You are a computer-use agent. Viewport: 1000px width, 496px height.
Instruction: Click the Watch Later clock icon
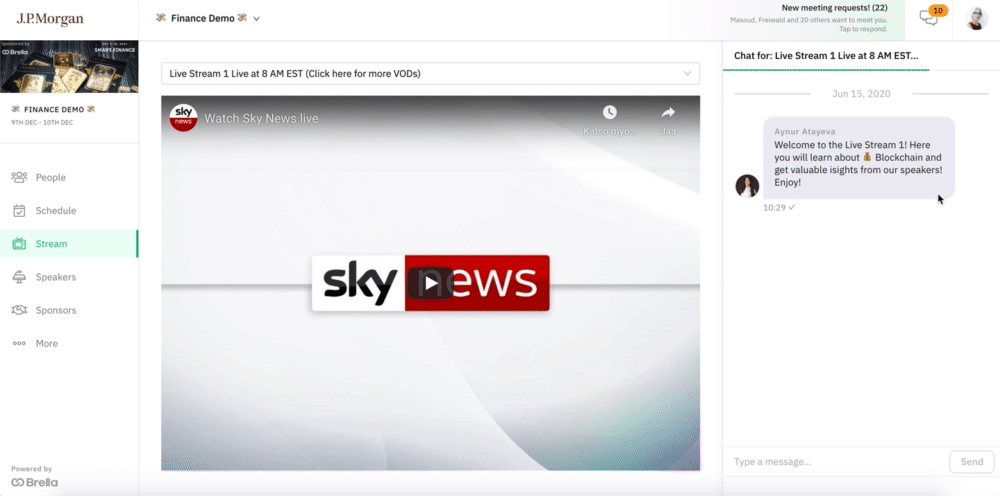[x=610, y=112]
